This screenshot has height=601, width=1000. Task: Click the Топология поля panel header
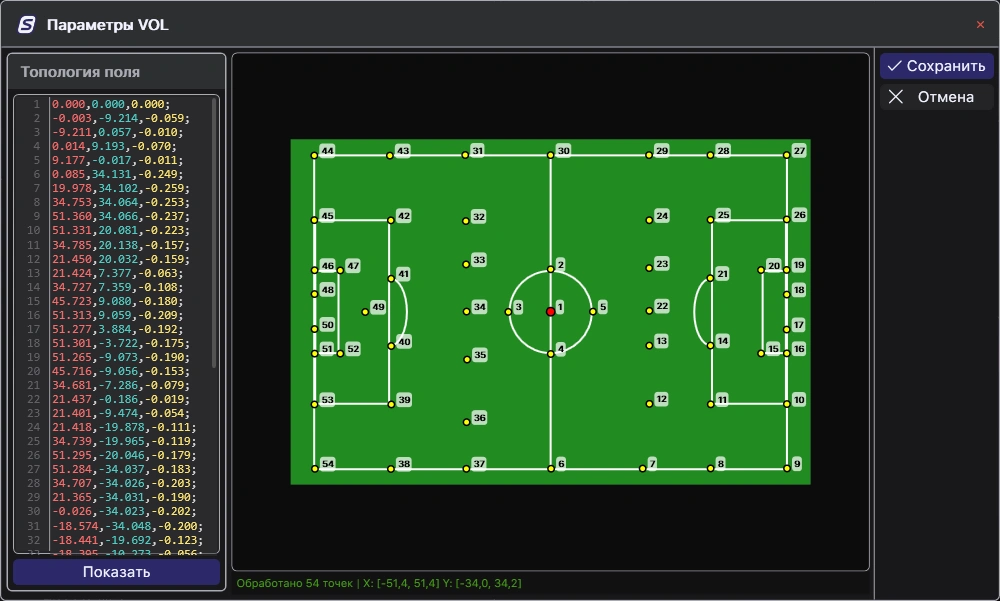coord(81,72)
